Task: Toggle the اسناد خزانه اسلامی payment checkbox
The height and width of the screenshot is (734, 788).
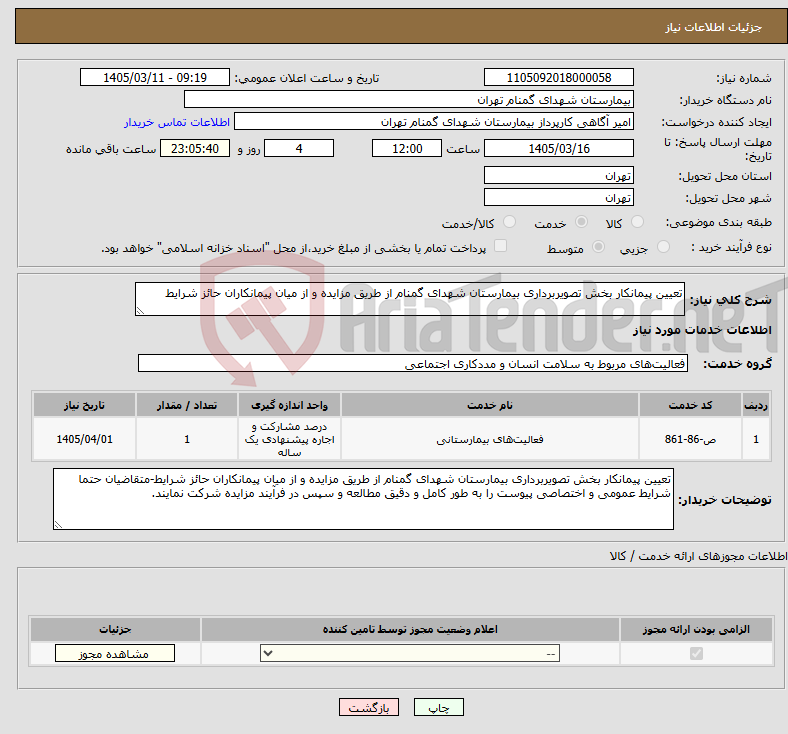Action: coord(500,246)
